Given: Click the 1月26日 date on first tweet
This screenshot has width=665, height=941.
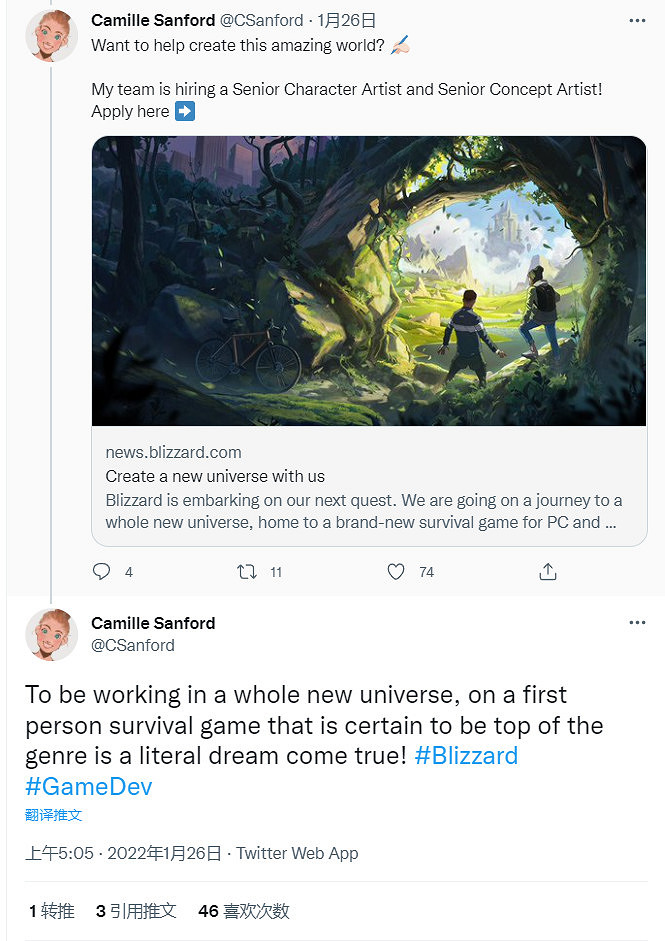Looking at the screenshot, I should coord(346,20).
